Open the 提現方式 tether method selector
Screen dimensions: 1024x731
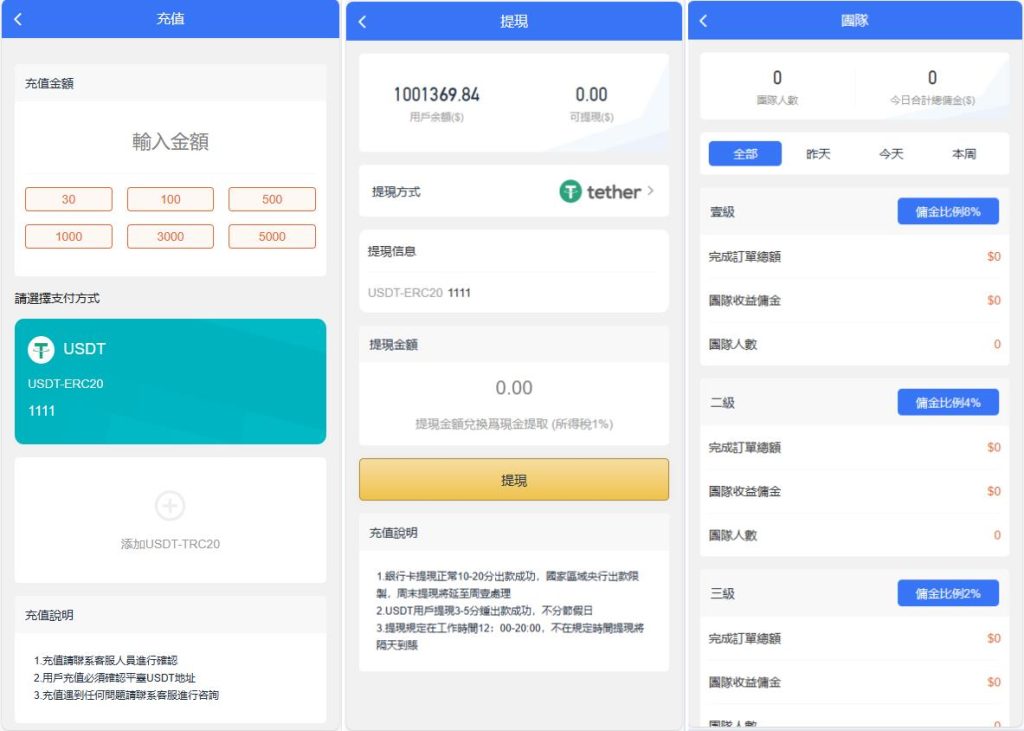pyautogui.click(x=513, y=191)
